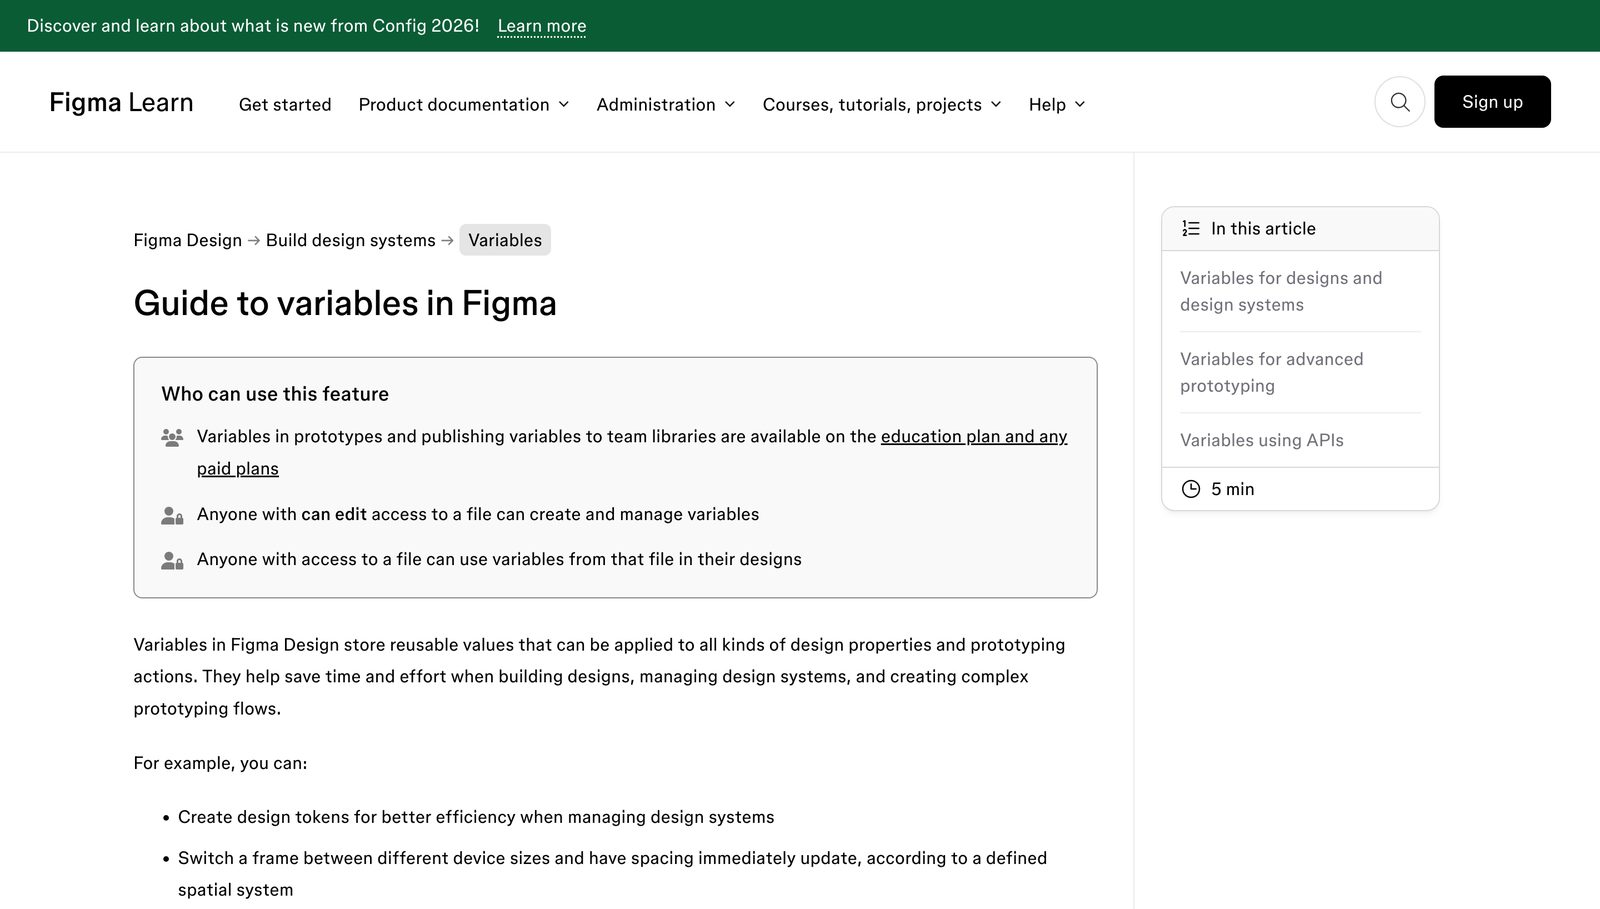Image resolution: width=1600 pixels, height=909 pixels.
Task: Click the lock-person icon beside 'Anyone with access to a file'
Action: [x=172, y=561]
